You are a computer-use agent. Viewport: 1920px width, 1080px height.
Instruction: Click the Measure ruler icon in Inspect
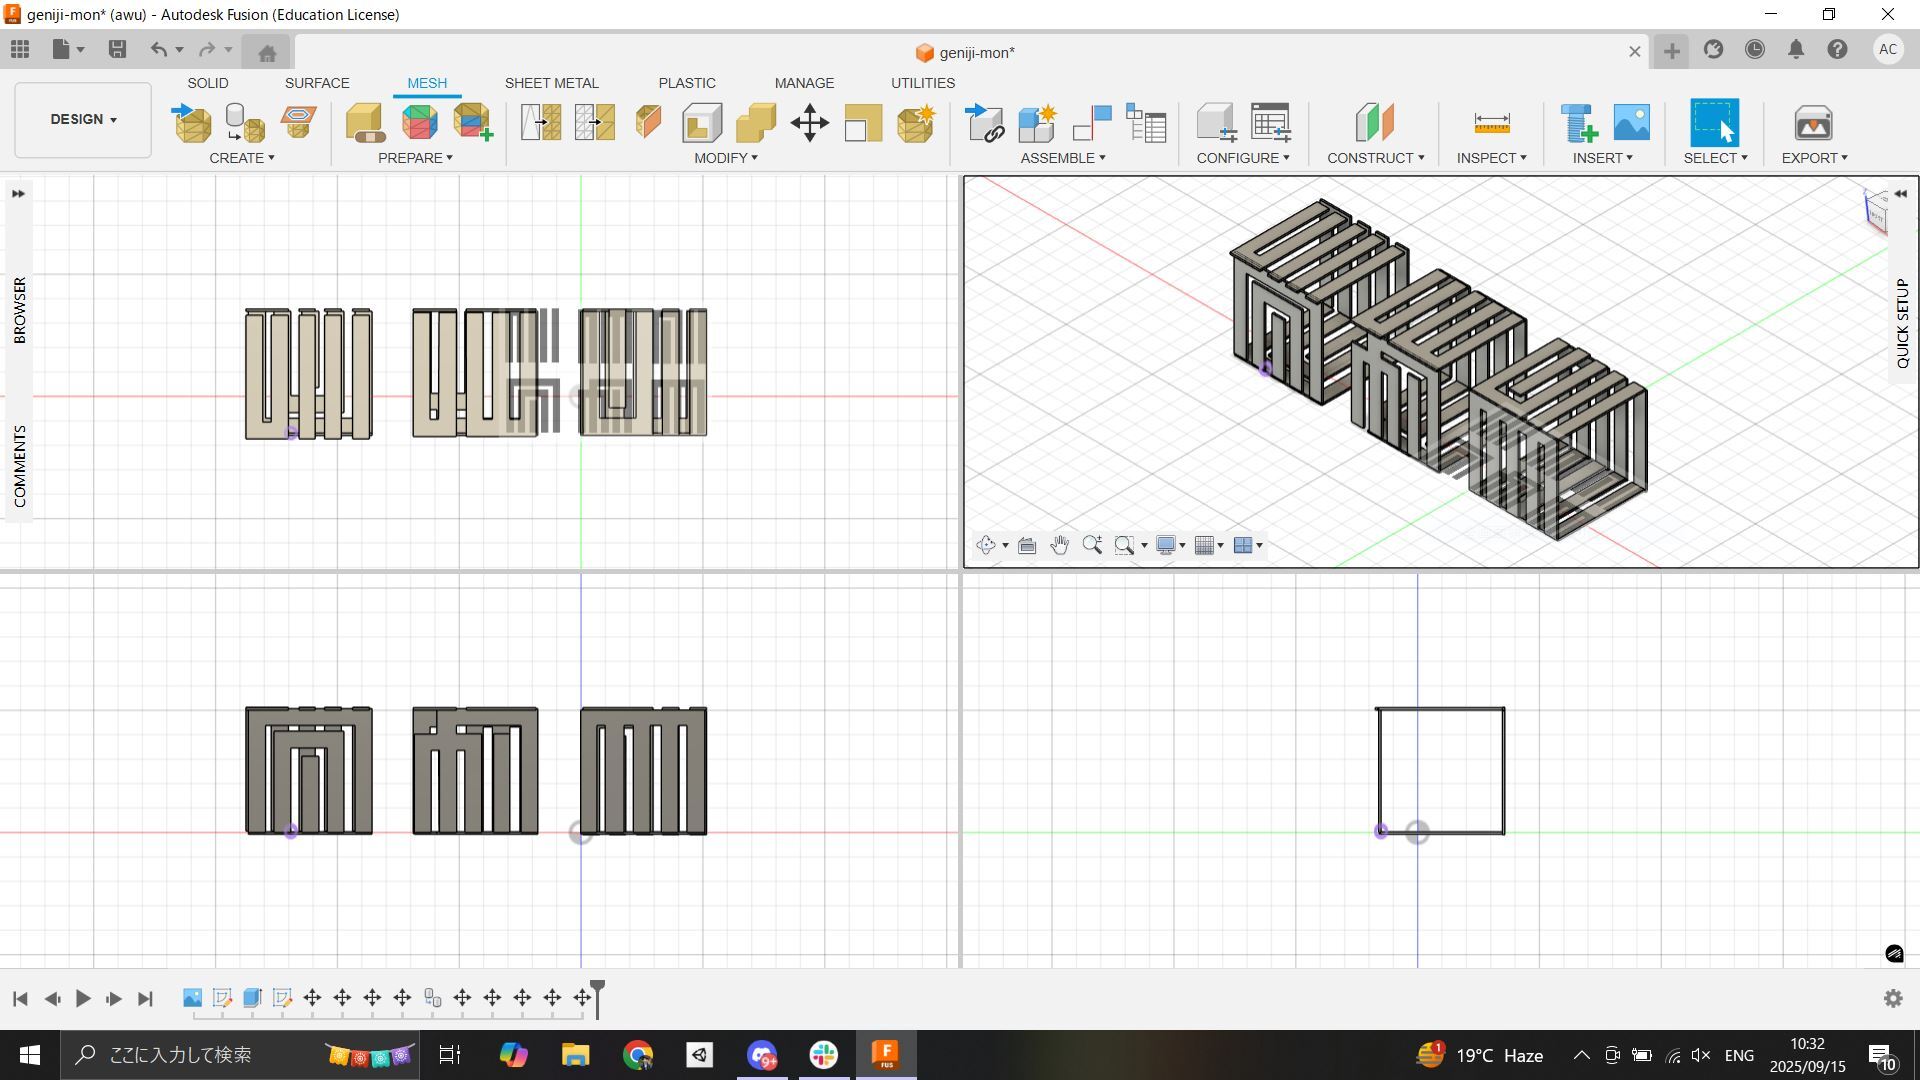click(1491, 123)
